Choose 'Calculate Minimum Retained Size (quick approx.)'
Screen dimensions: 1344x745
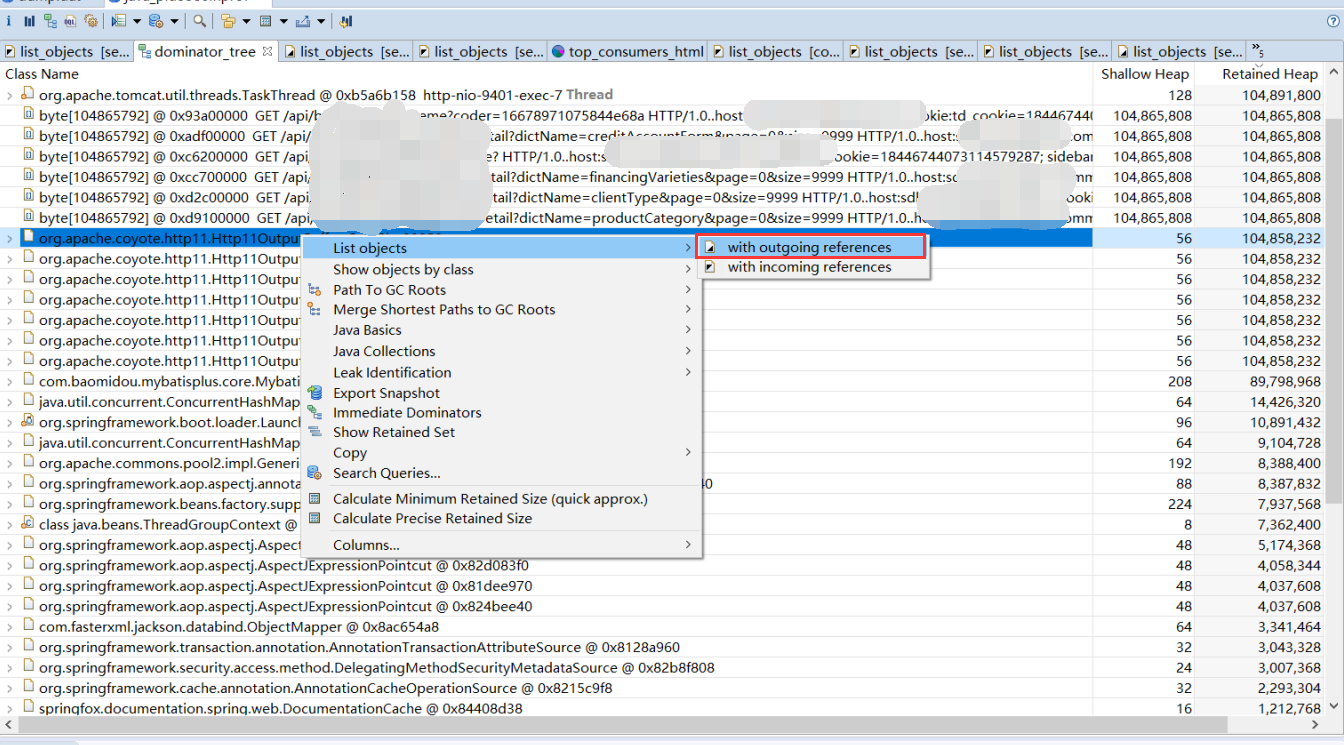pyautogui.click(x=500, y=498)
